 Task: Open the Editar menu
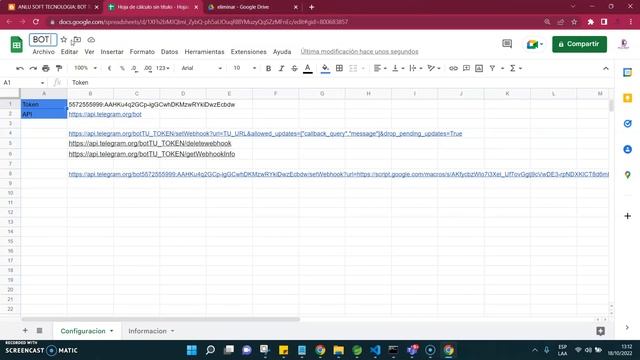pyautogui.click(x=69, y=52)
